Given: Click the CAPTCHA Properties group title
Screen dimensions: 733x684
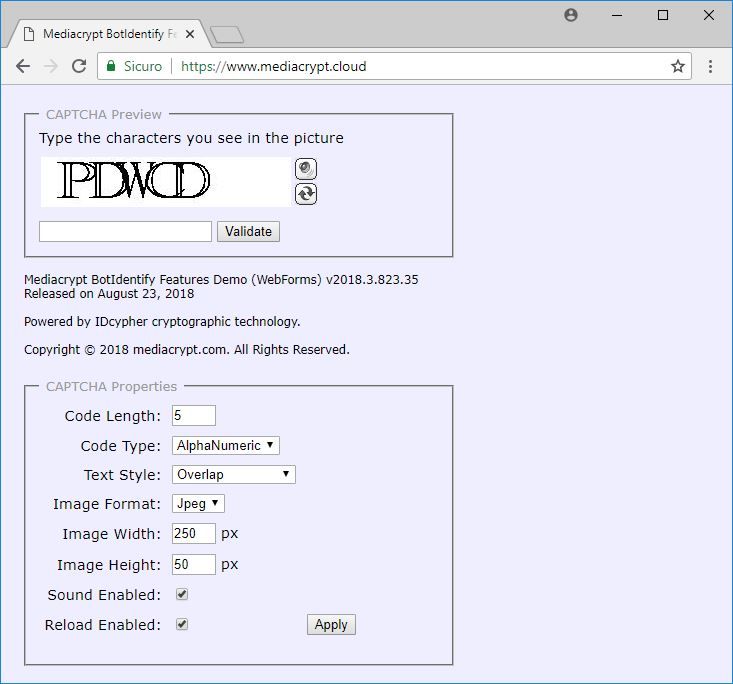Looking at the screenshot, I should coord(112,387).
